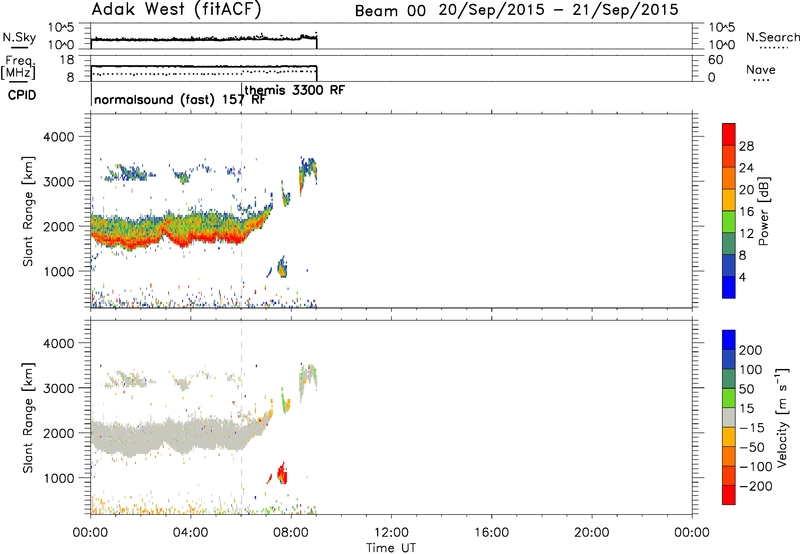Click the dark blue bottom segment of Power colorbar
This screenshot has height=554, width=800.
[x=729, y=287]
